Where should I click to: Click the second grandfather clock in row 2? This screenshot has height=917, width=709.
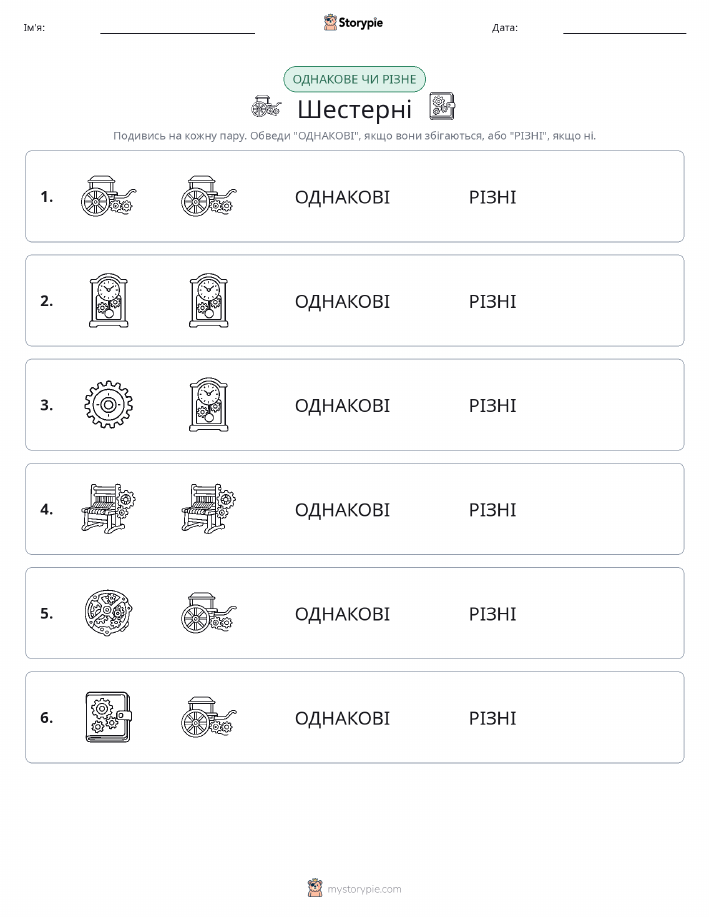tap(209, 301)
